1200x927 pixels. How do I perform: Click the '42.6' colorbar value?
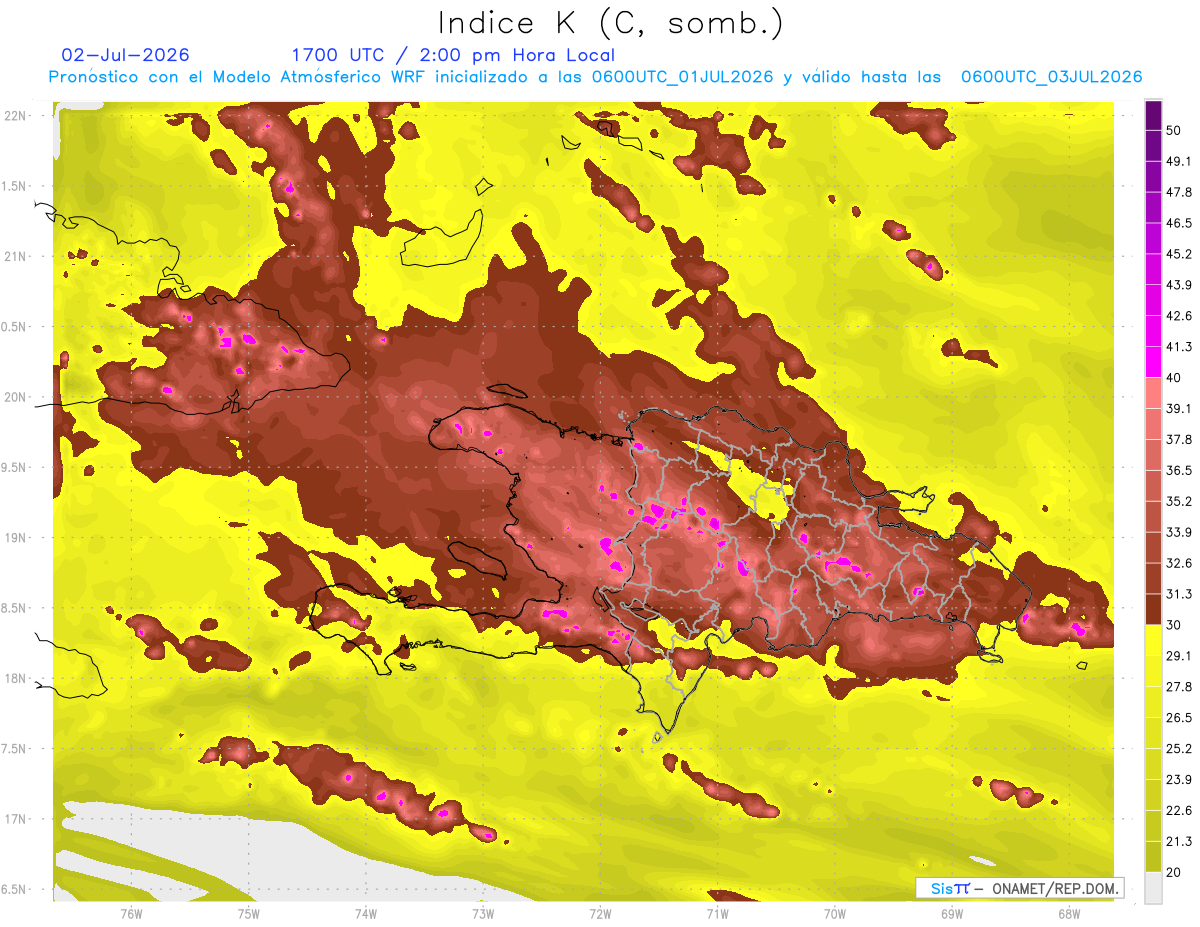(x=1179, y=316)
